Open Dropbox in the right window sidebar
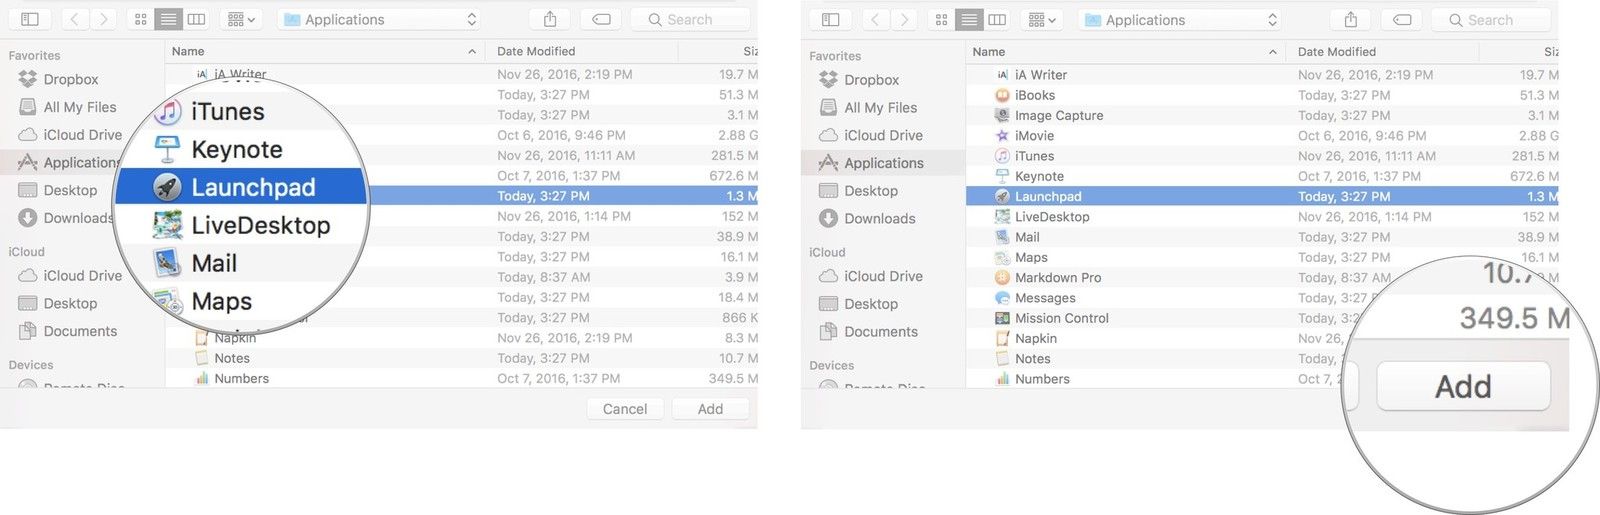The width and height of the screenshot is (1600, 515). [x=870, y=80]
